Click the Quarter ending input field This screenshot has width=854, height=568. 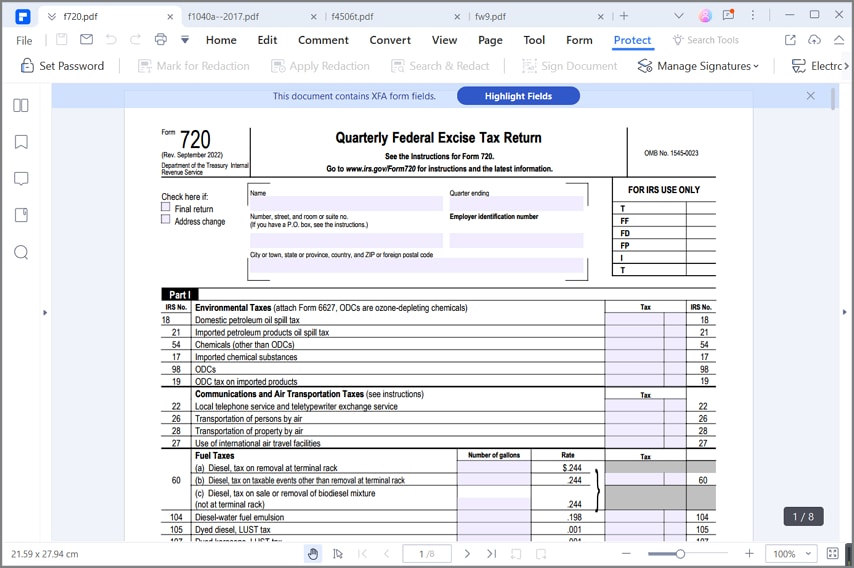pyautogui.click(x=516, y=204)
